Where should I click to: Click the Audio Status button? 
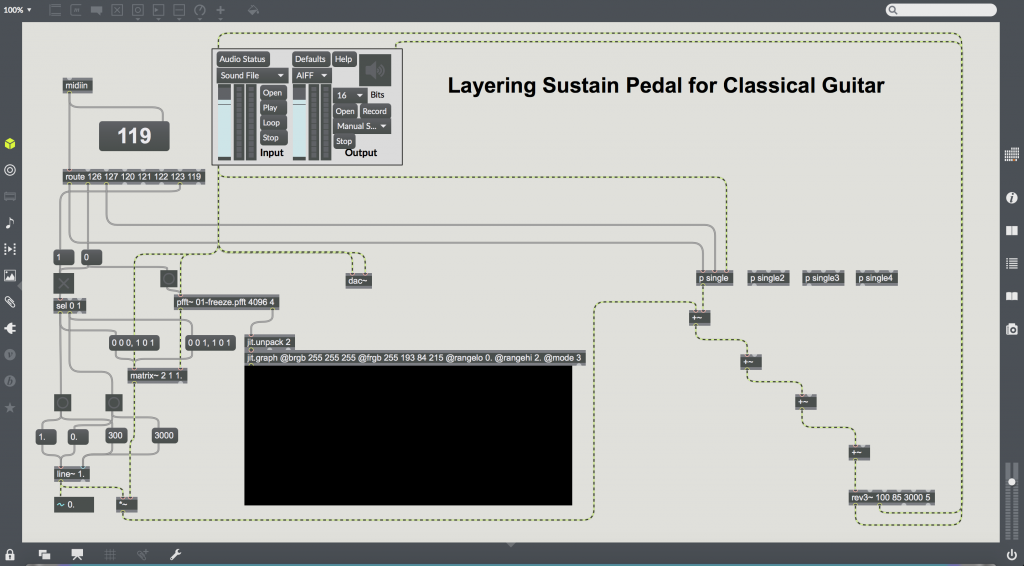point(243,59)
